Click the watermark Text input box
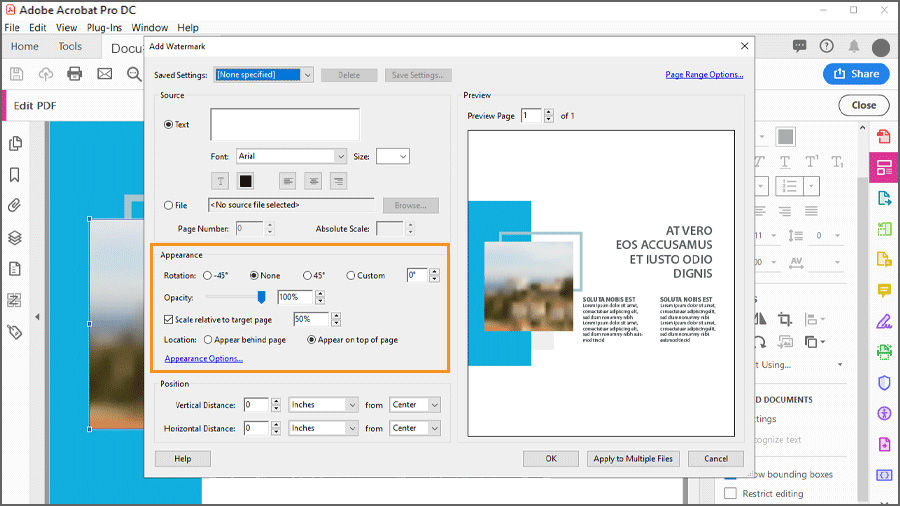Screen dimensions: 900x506 (285, 124)
